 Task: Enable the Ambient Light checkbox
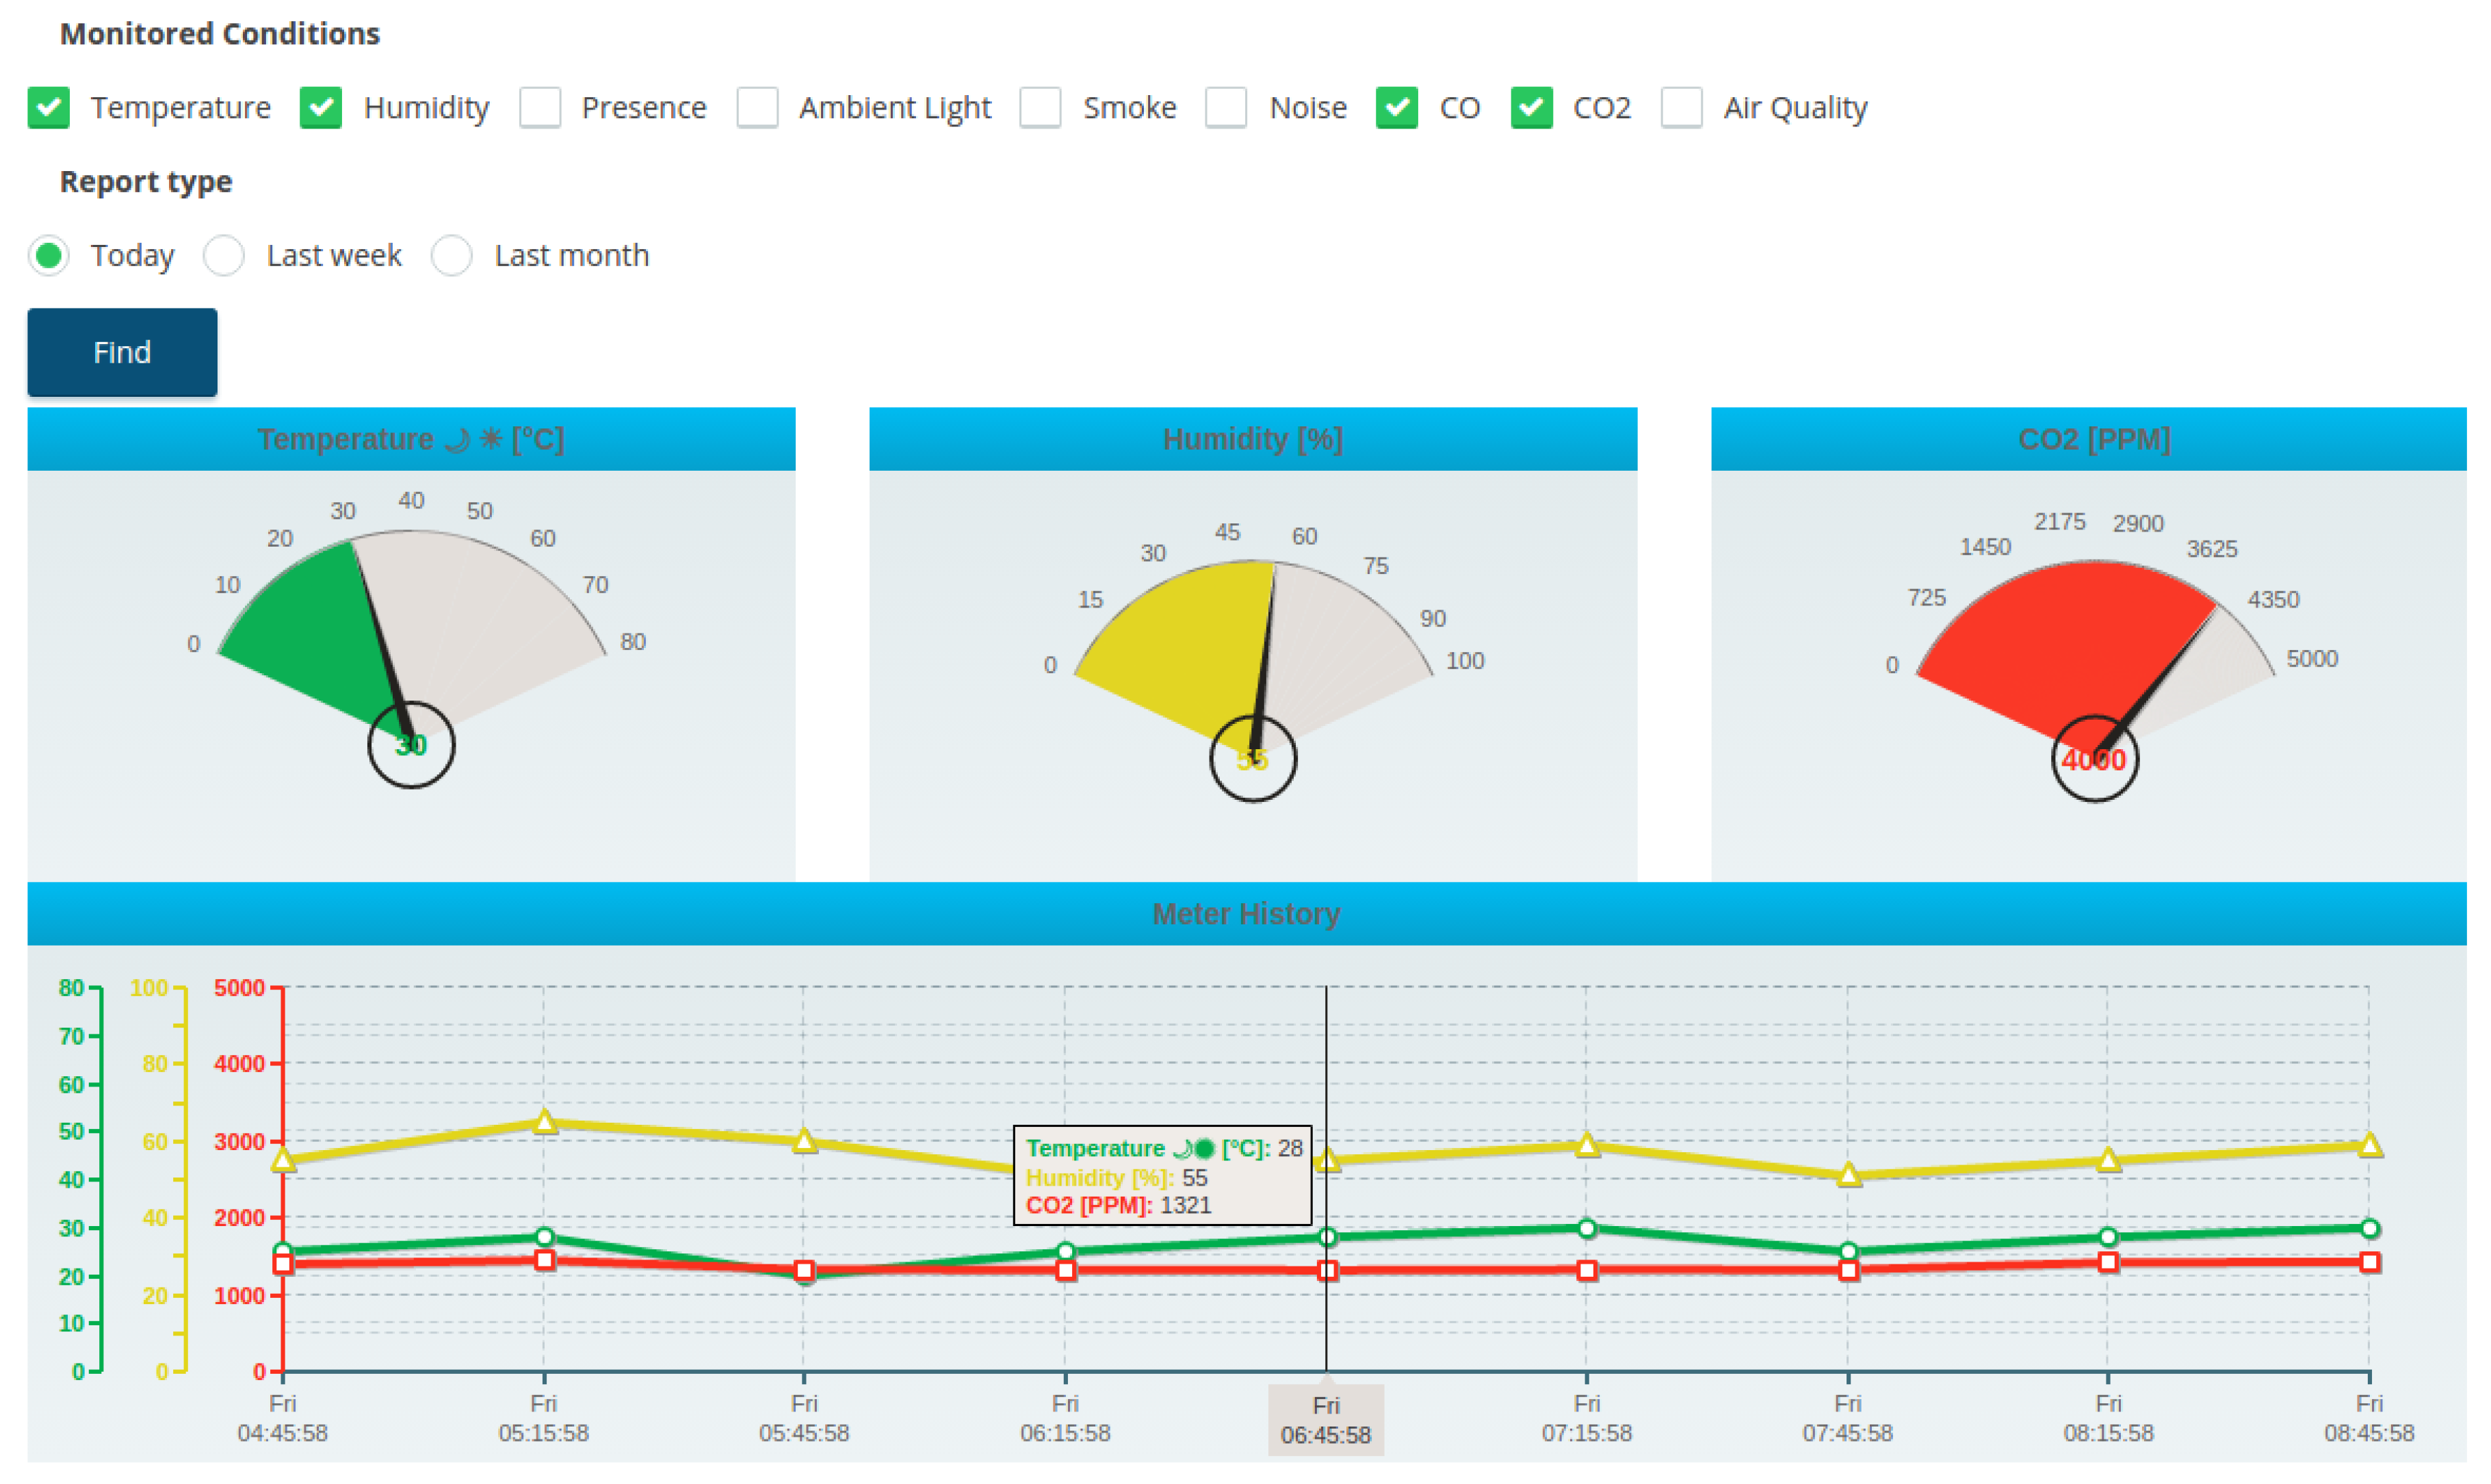click(x=758, y=107)
